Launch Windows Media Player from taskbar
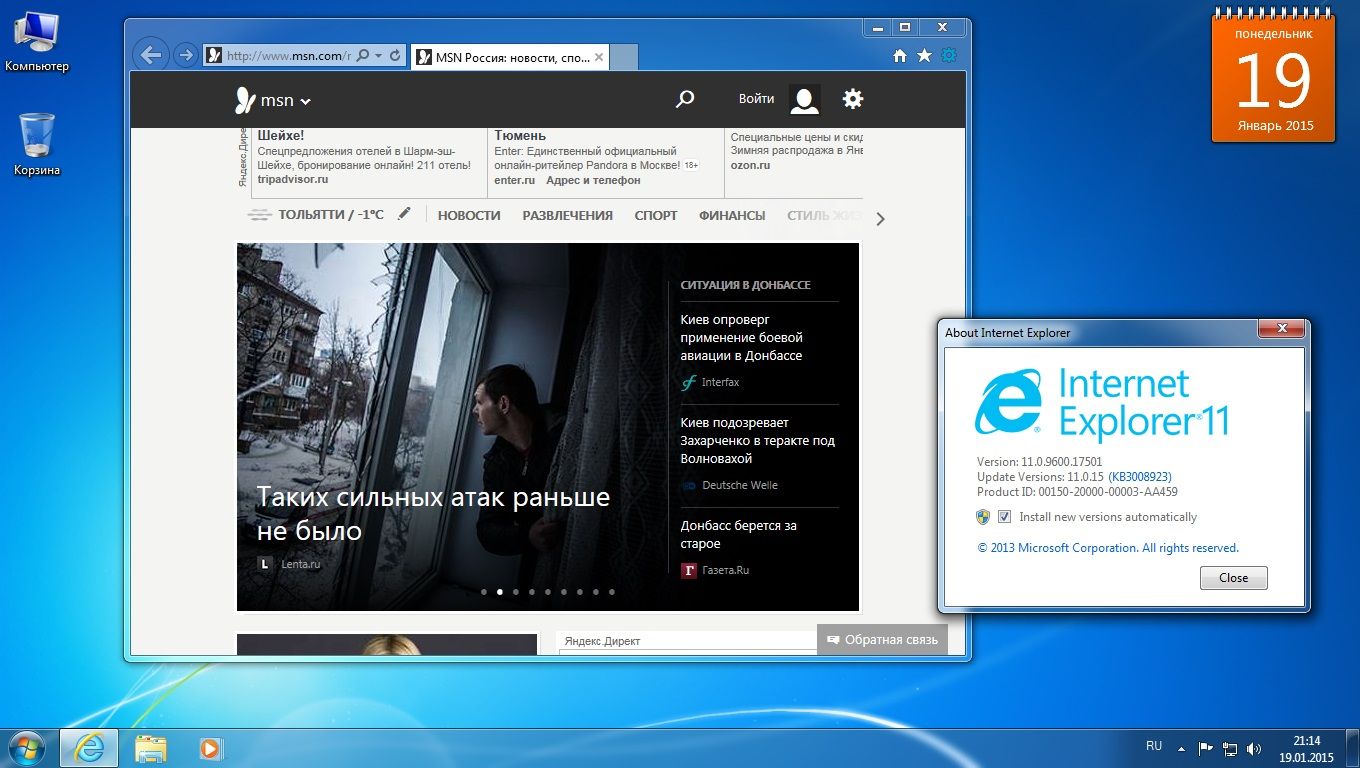Screen dimensions: 1360x768 209,748
